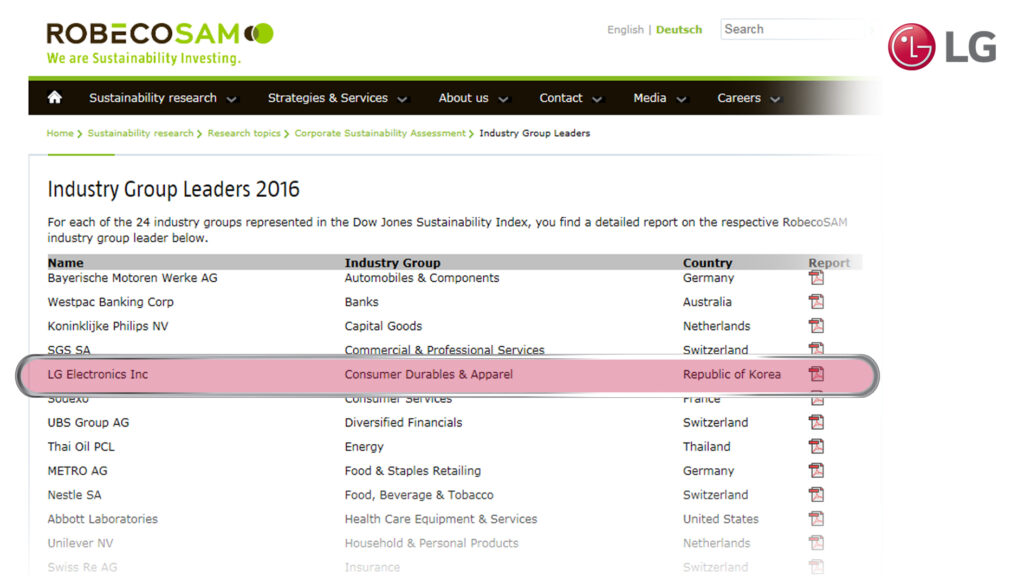This screenshot has width=1024, height=576.
Task: Open PDF report for UBS Group AG
Action: [x=816, y=423]
